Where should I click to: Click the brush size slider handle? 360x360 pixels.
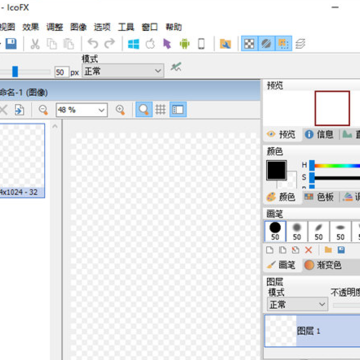(x=15, y=71)
